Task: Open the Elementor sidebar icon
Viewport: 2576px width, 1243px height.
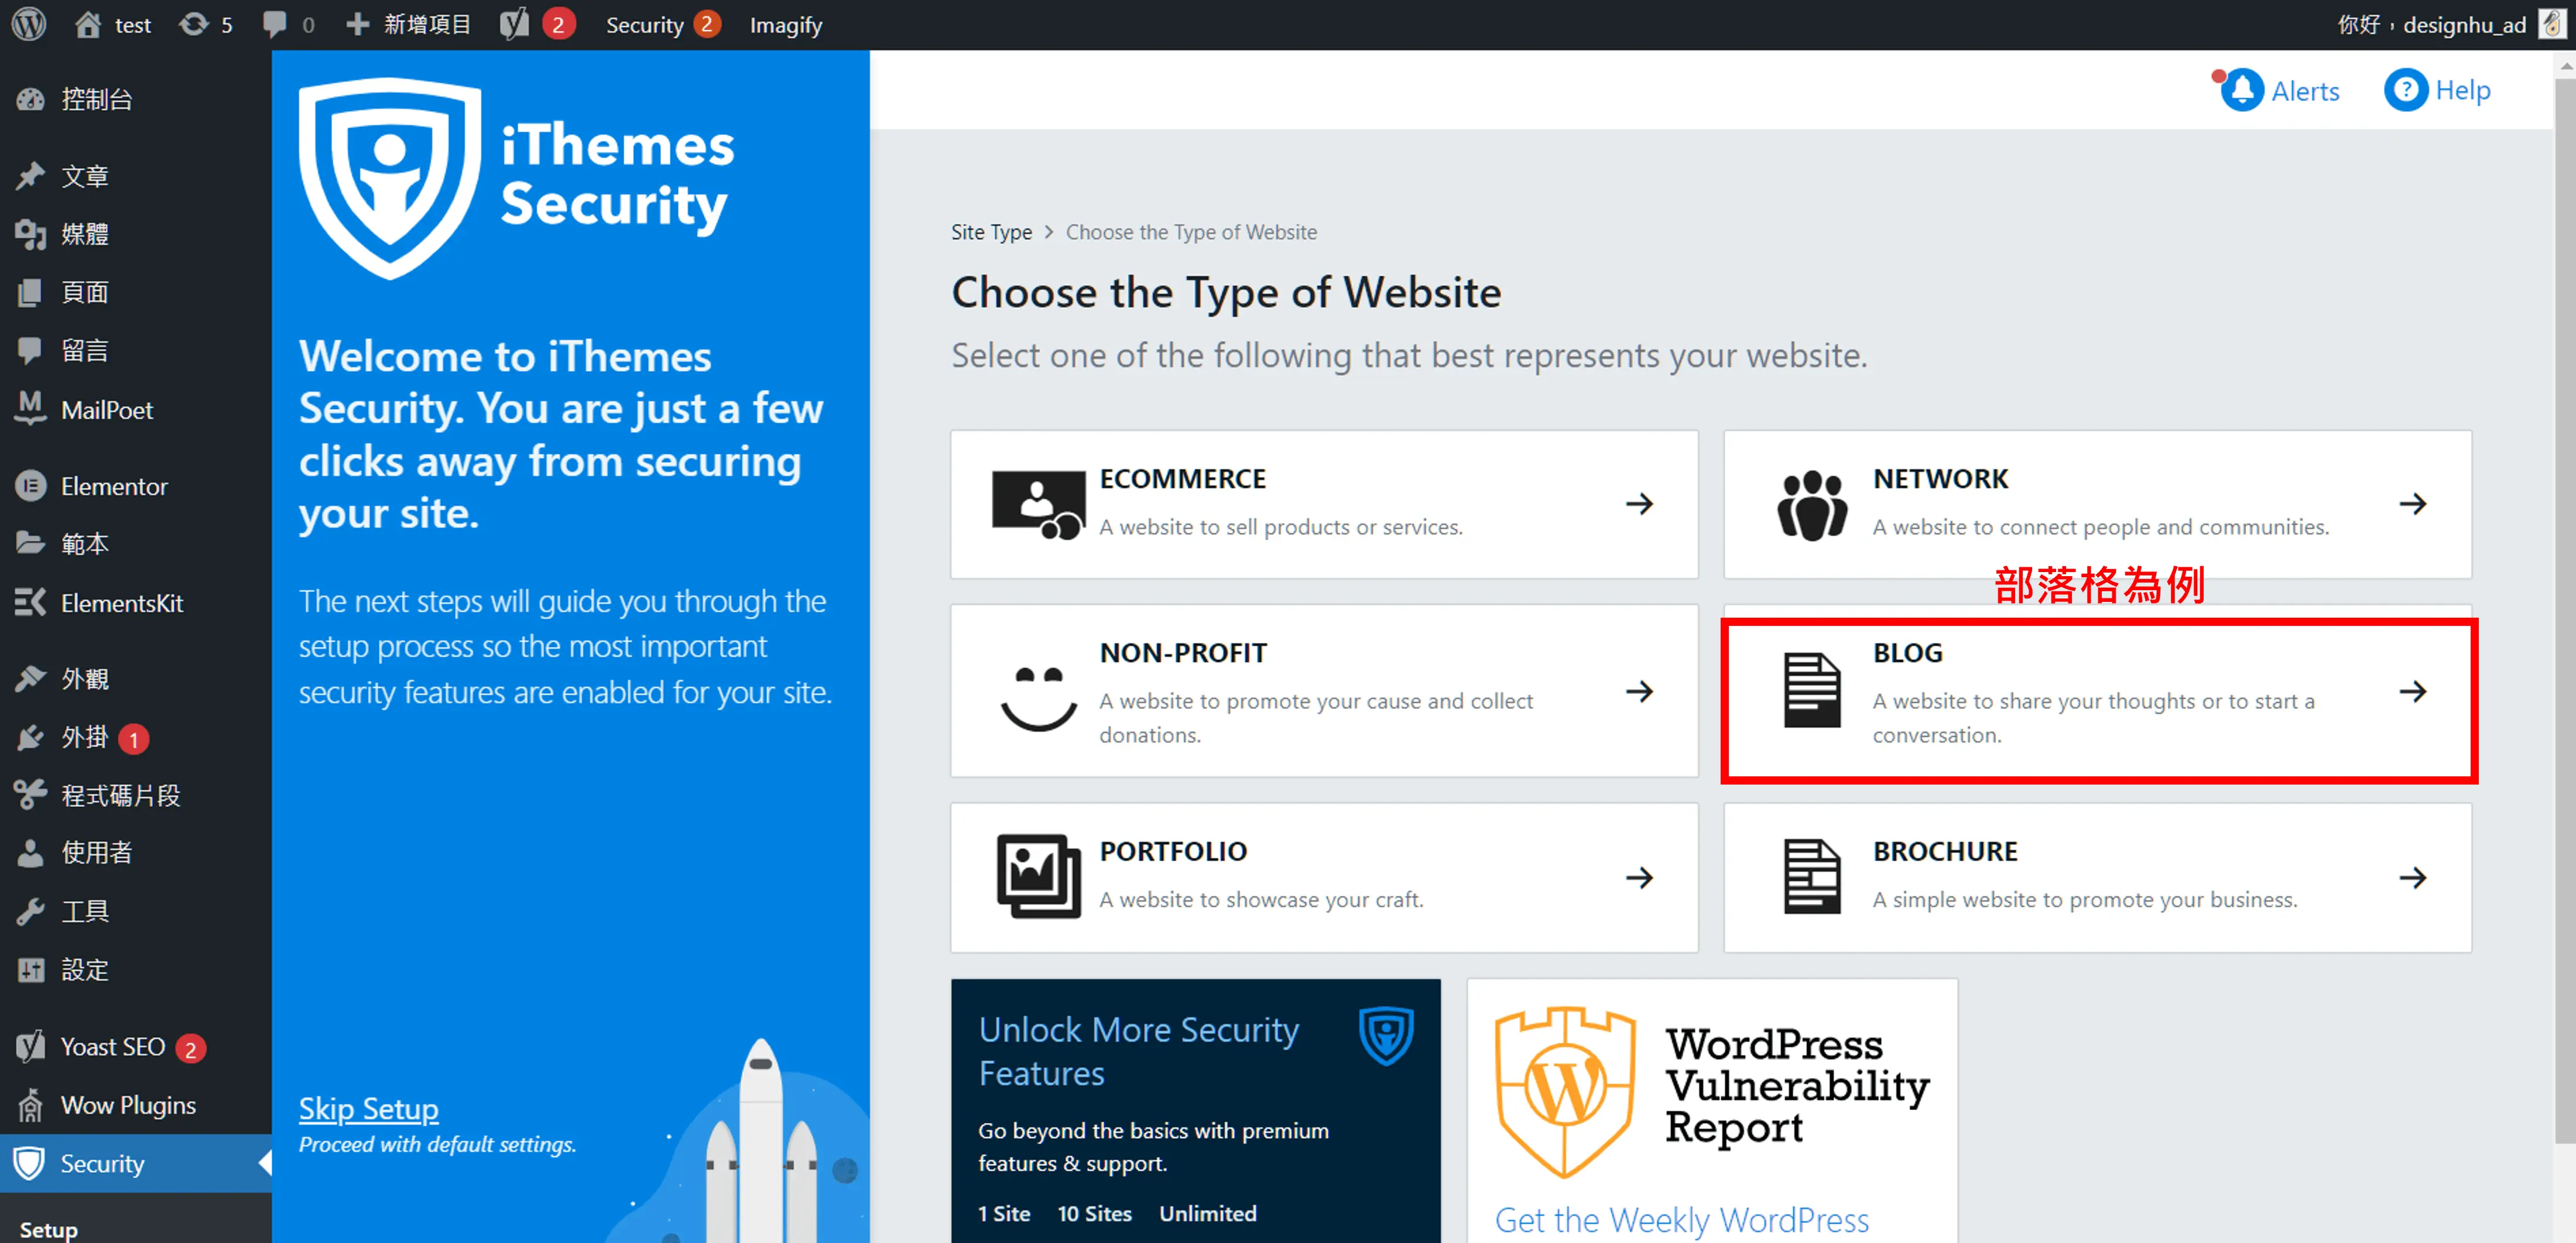Action: point(30,486)
